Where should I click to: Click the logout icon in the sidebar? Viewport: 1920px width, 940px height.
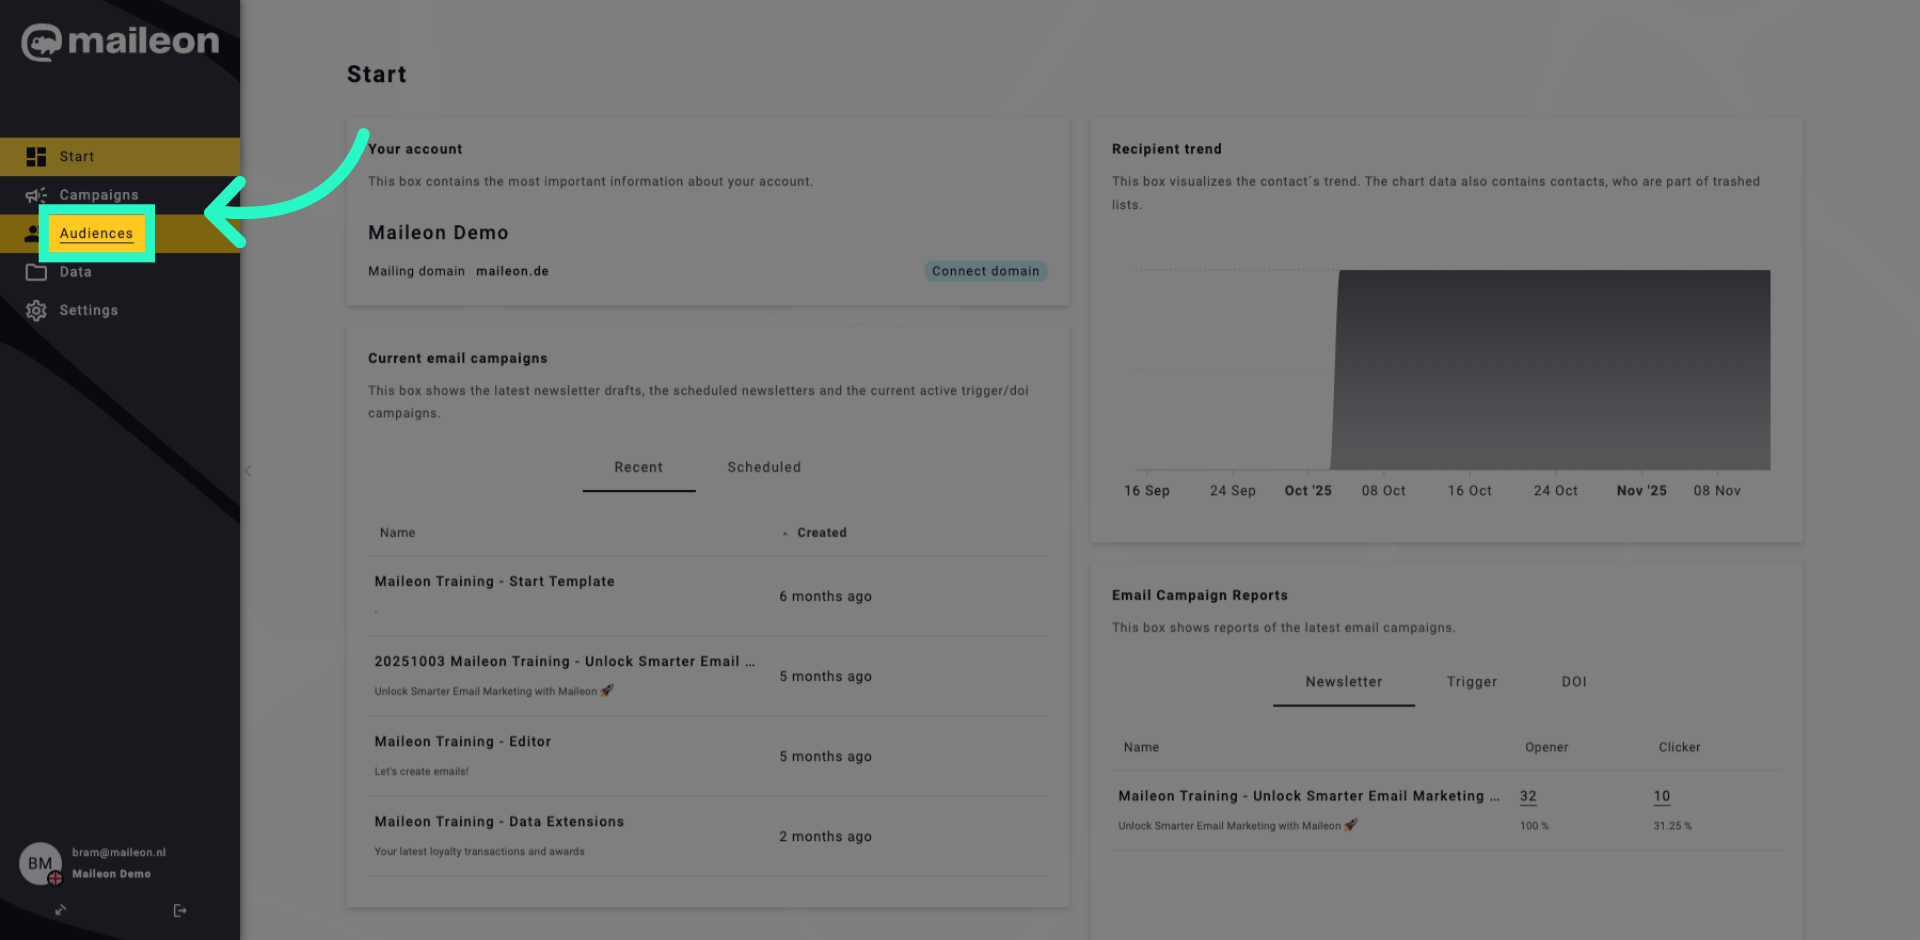(180, 910)
